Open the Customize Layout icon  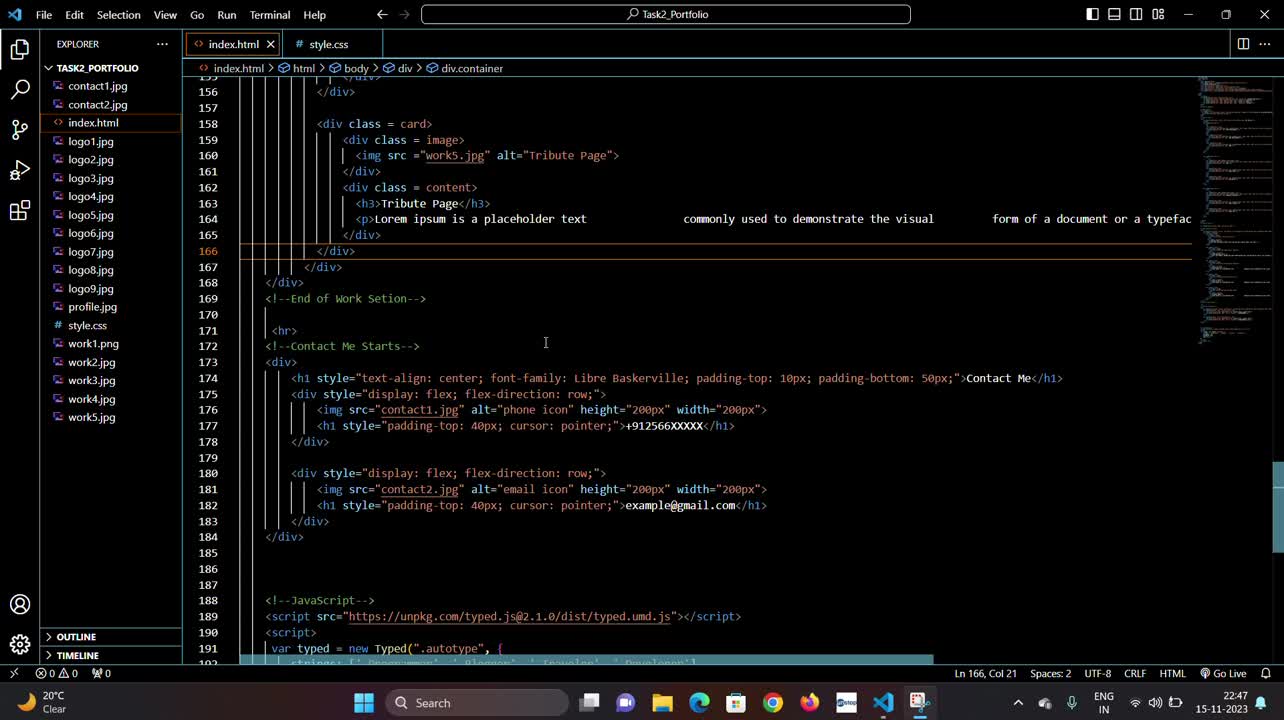(1158, 14)
